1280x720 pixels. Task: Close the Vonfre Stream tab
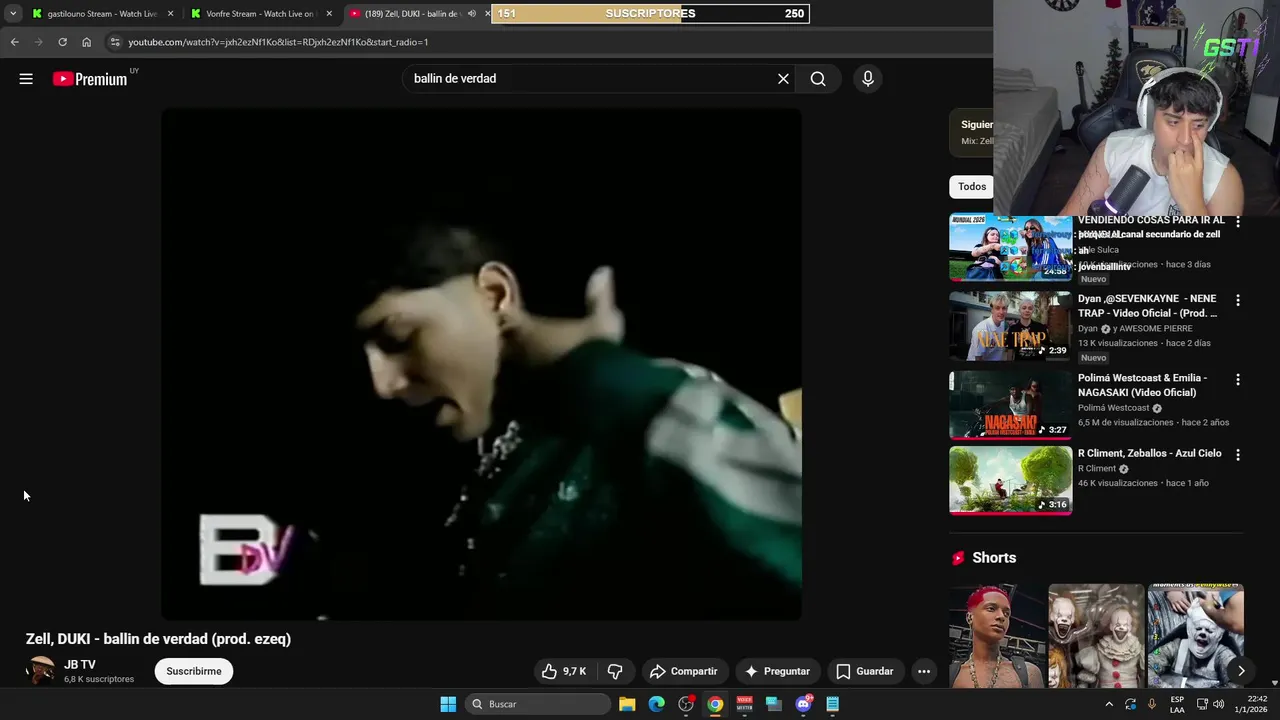pos(329,14)
